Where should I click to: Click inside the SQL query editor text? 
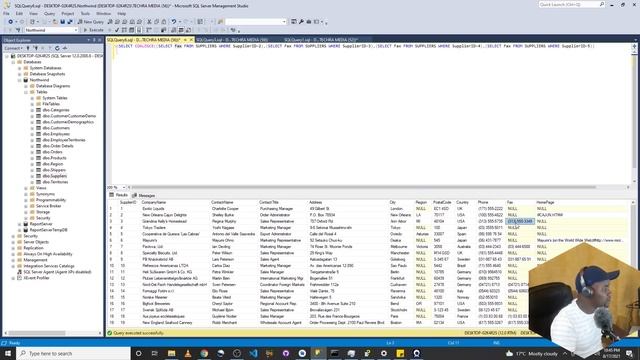coord(355,46)
